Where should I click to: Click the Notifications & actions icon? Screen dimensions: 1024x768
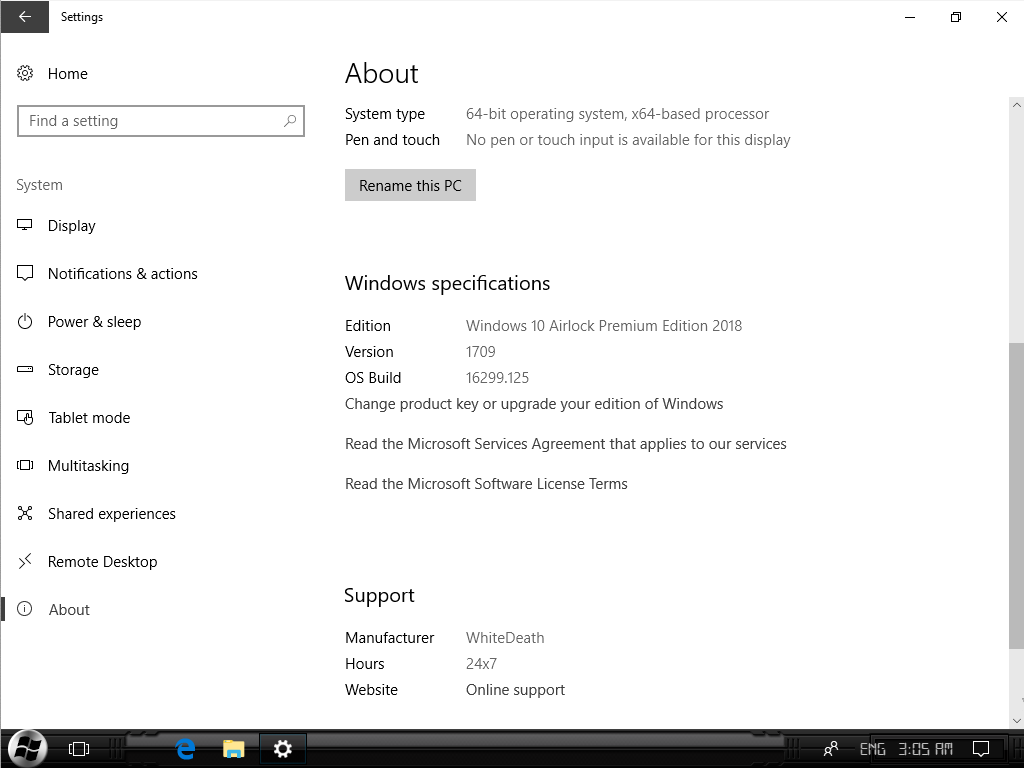[x=25, y=273]
